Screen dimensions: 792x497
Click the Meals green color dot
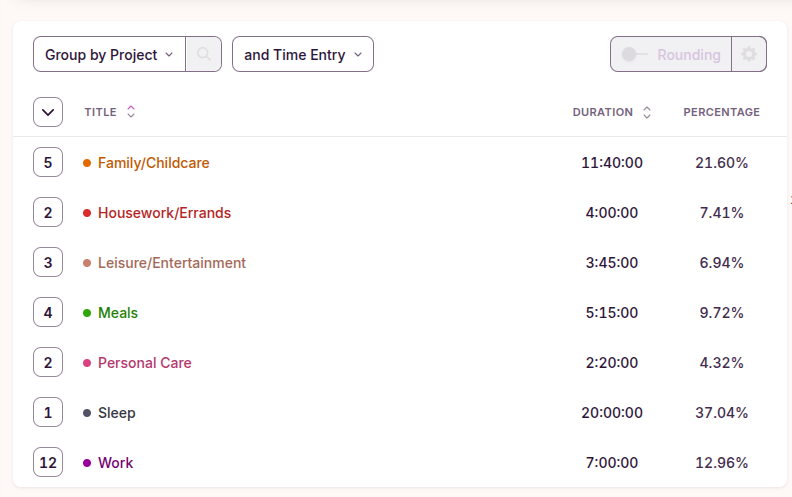[87, 313]
